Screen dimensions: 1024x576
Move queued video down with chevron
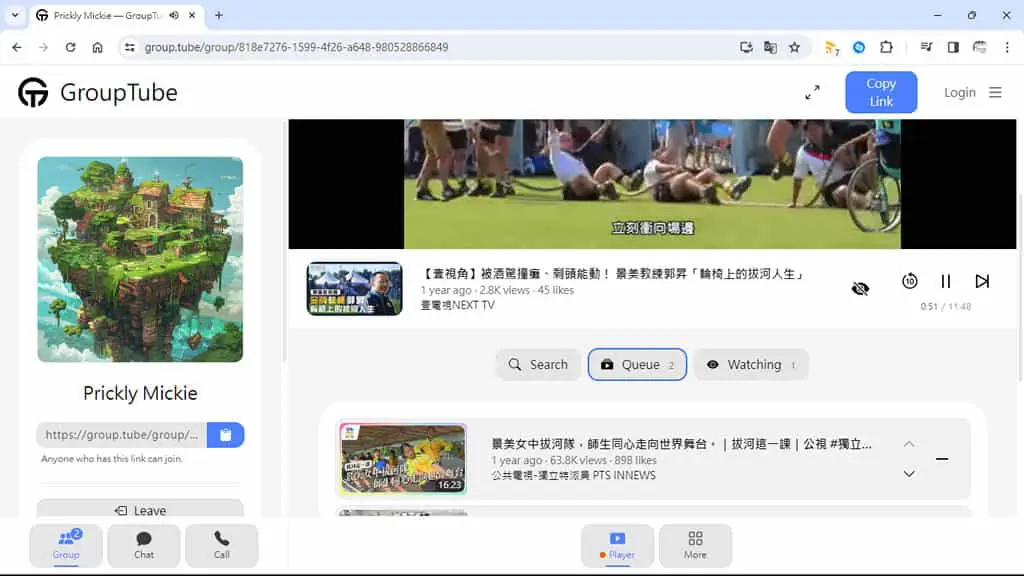tap(909, 473)
